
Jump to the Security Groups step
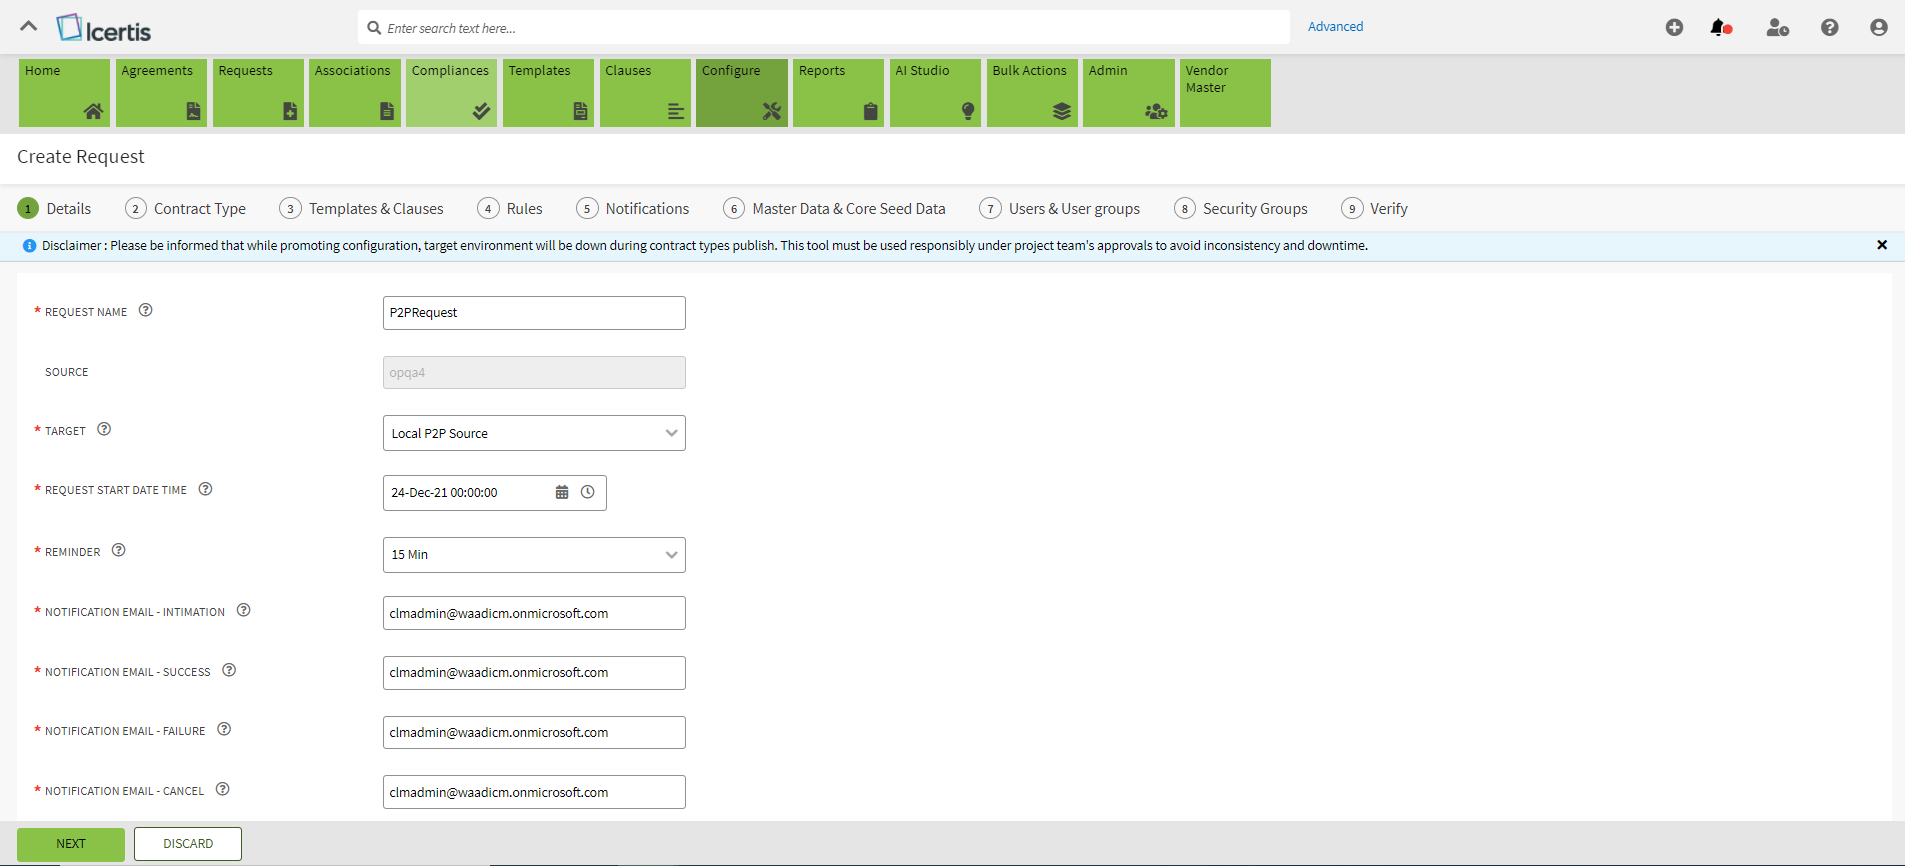click(x=1241, y=208)
